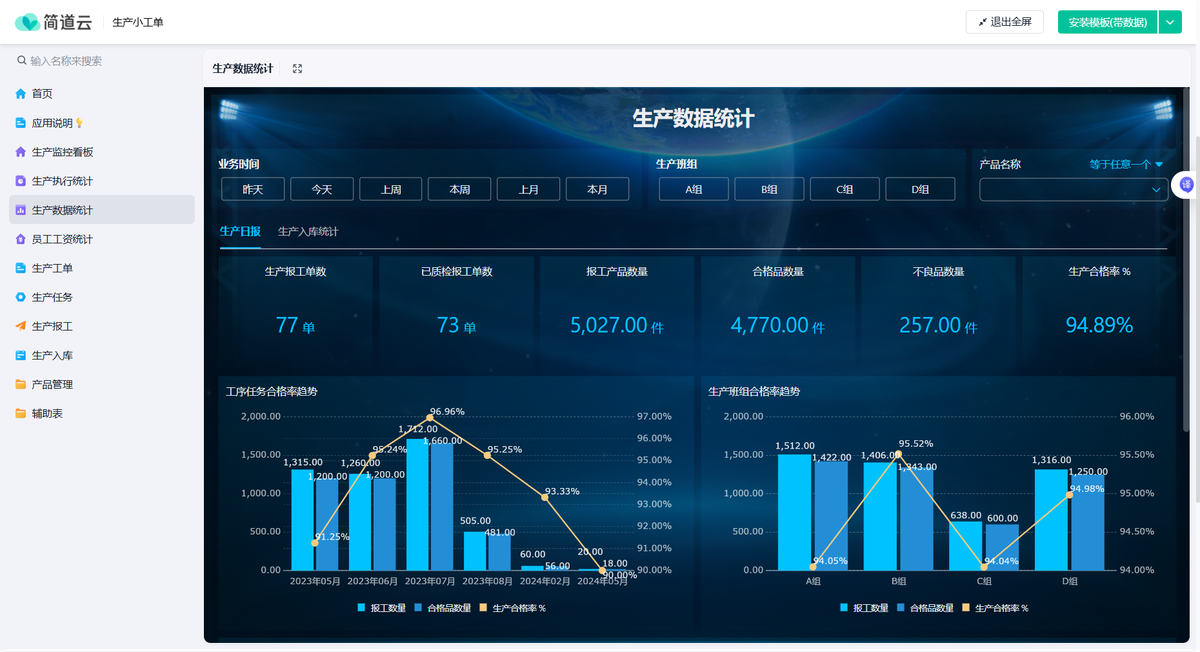Expand 产品管理 folder in sidebar
This screenshot has height=652, width=1200.
(x=102, y=384)
